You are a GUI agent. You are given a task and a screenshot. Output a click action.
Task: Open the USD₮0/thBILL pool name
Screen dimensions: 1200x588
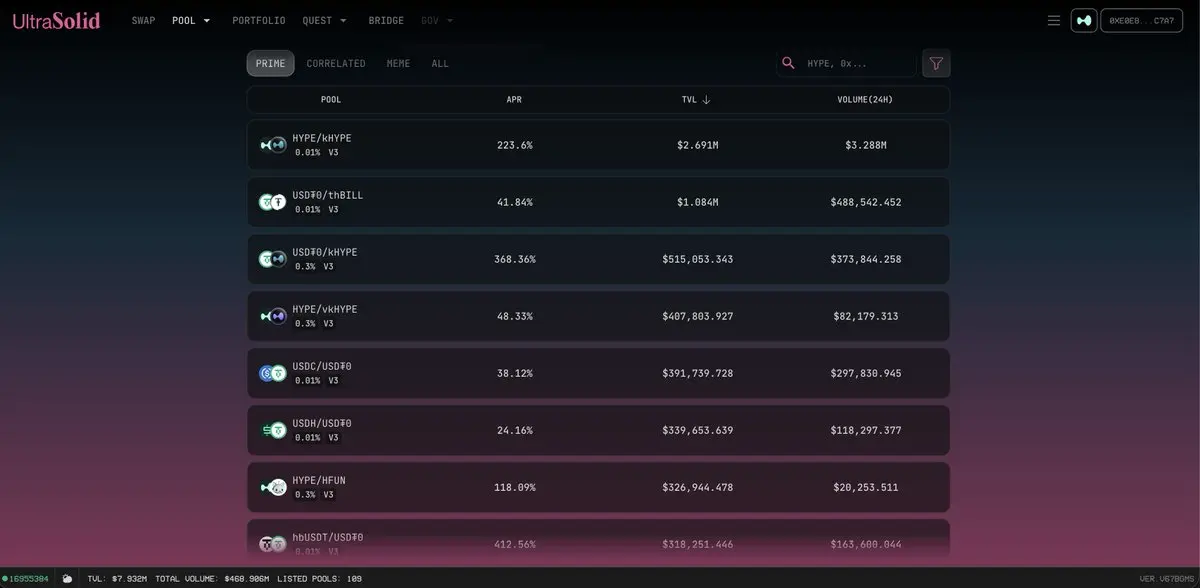coord(328,195)
